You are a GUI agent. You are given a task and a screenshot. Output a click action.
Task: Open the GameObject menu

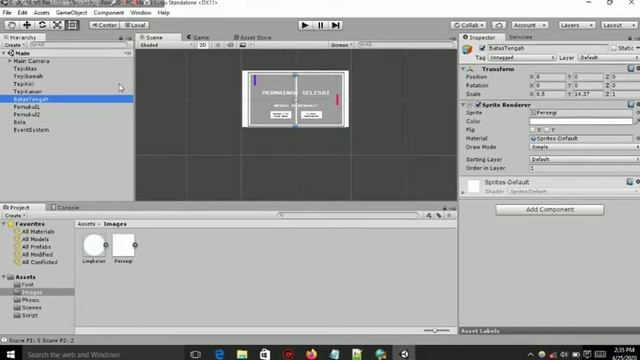[x=71, y=13]
